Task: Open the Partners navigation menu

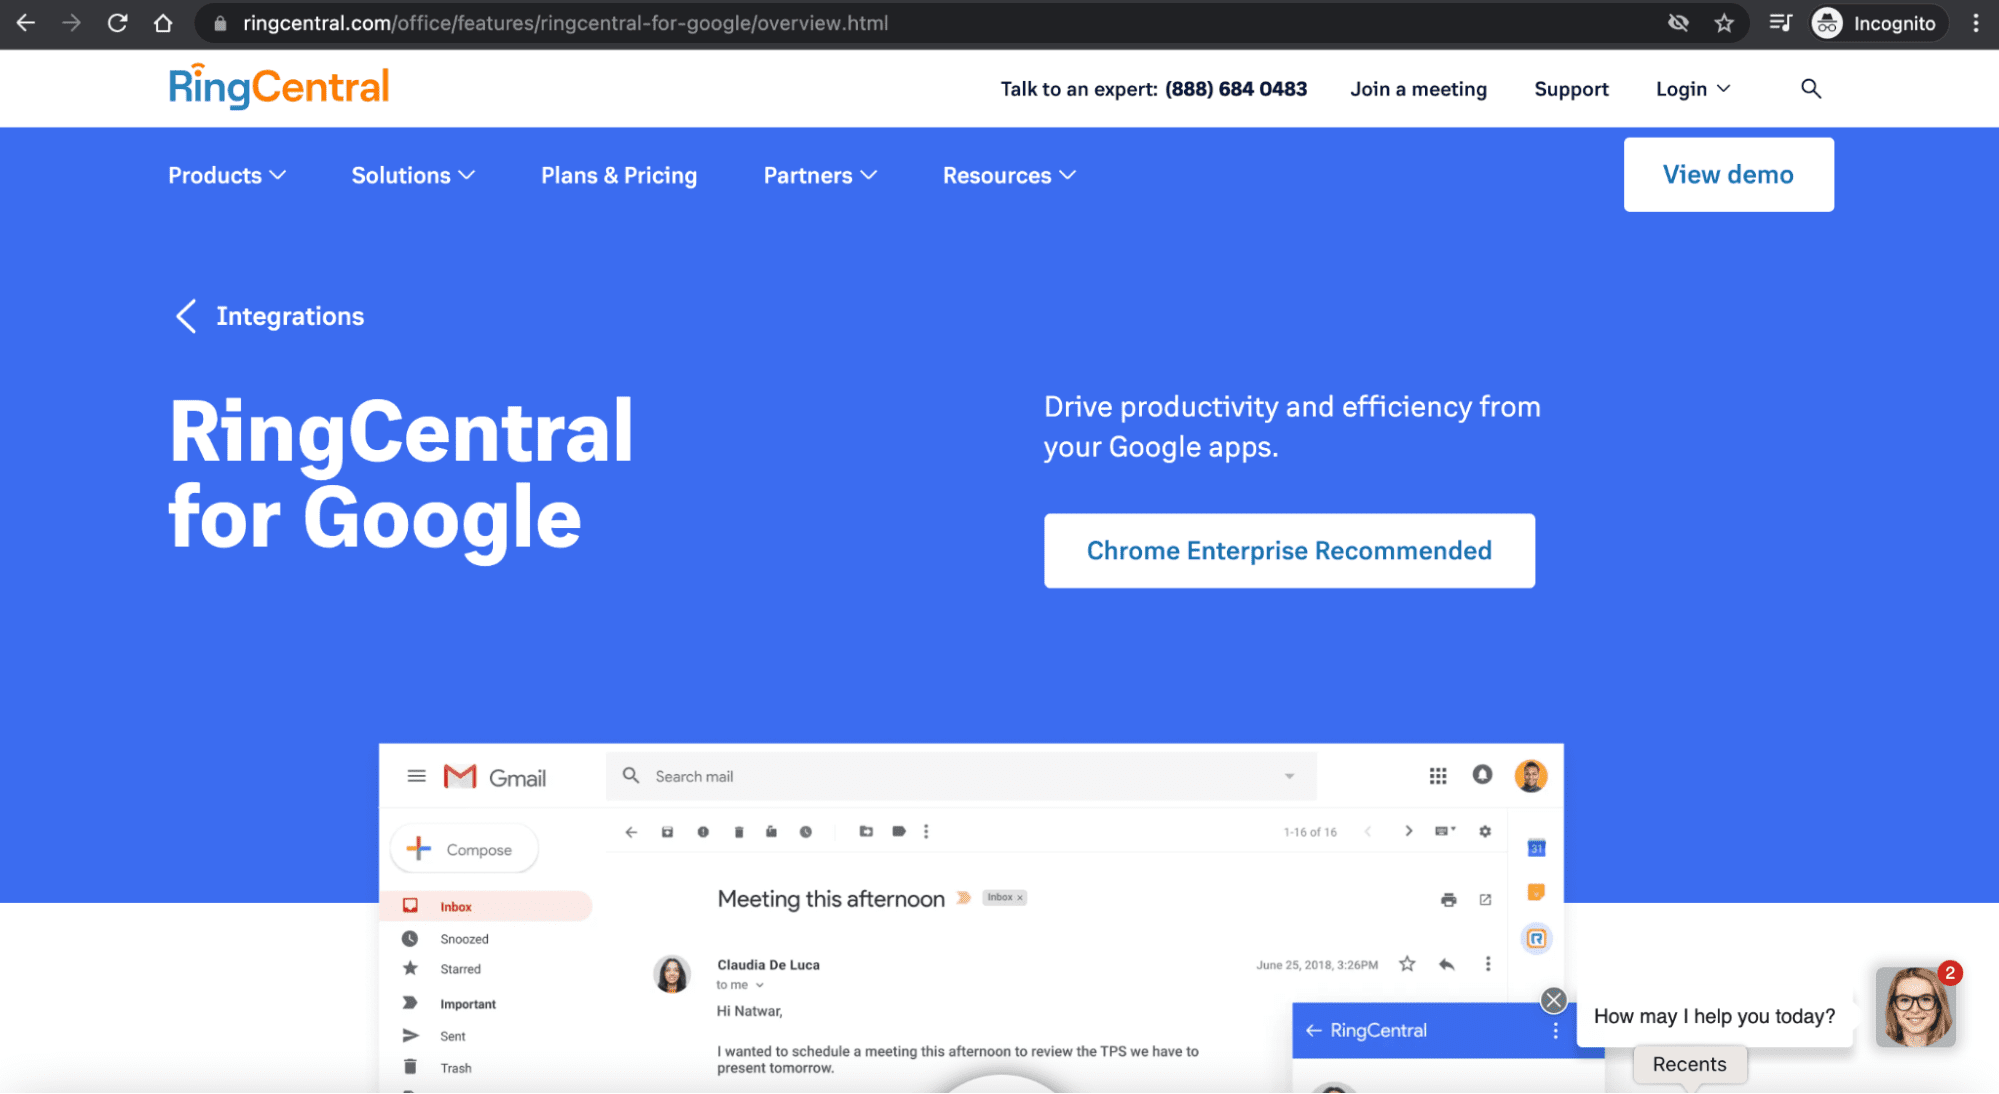Action: point(819,175)
